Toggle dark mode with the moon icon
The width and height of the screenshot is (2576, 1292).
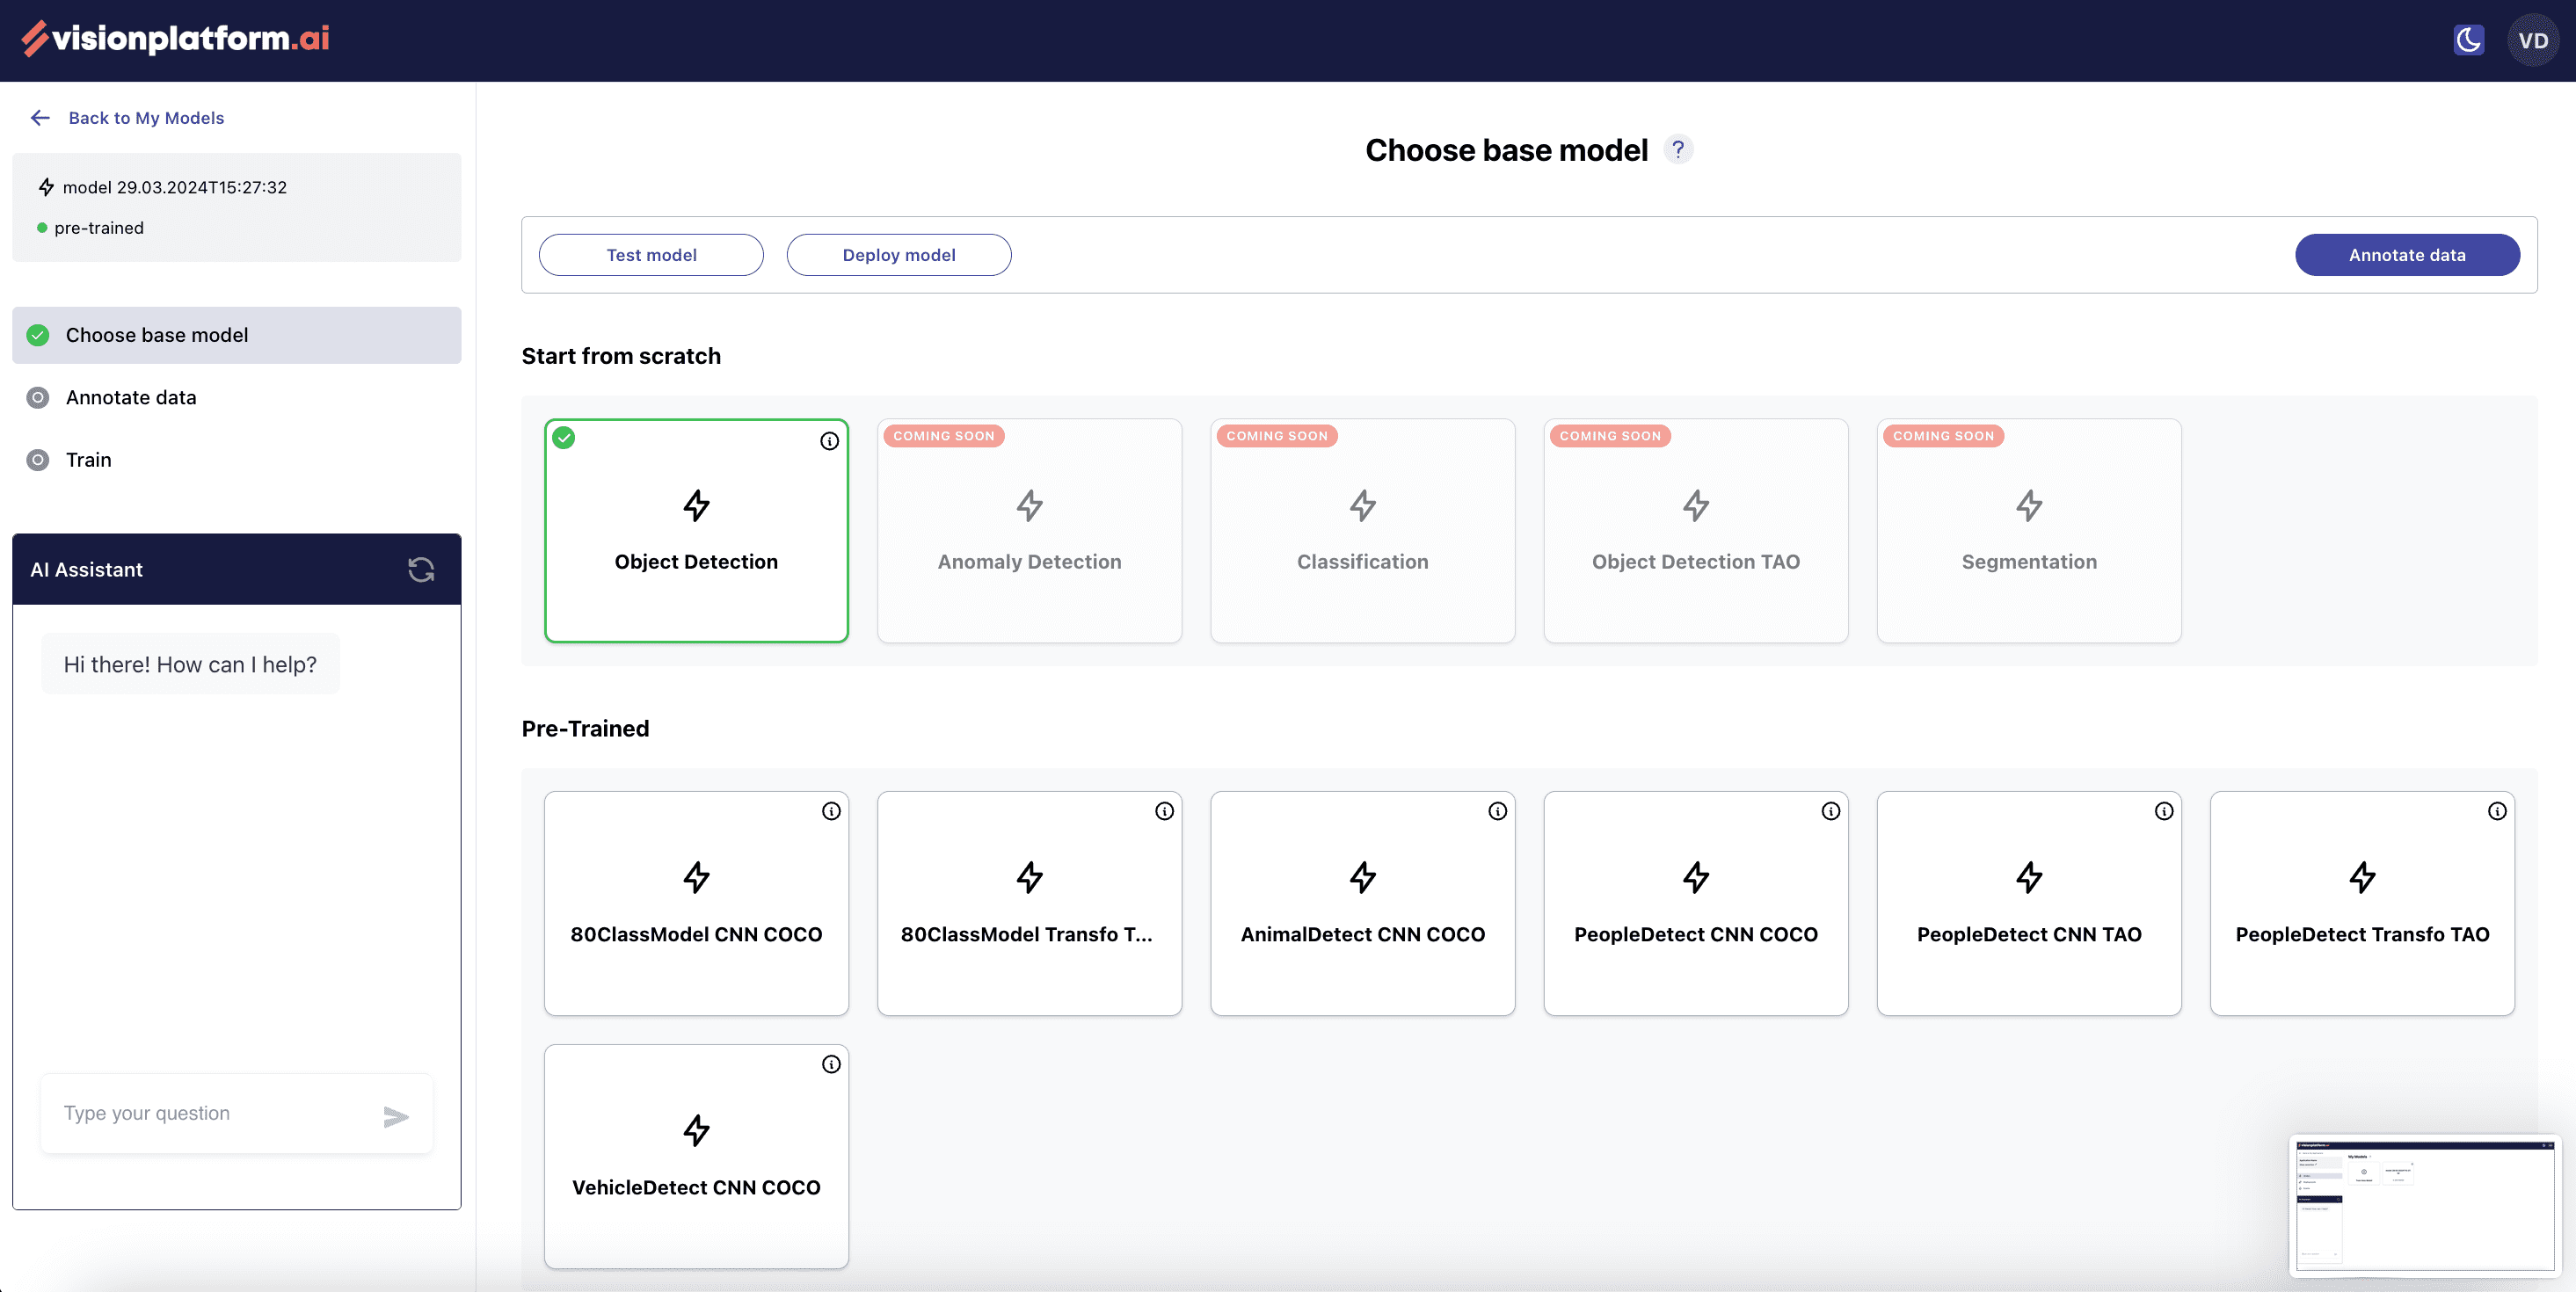2468,40
